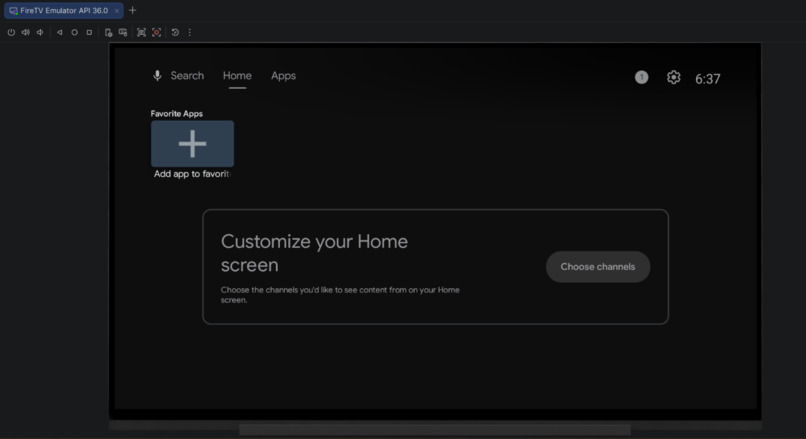The image size is (806, 439).
Task: Click the clock showing 6:37
Action: (x=708, y=79)
